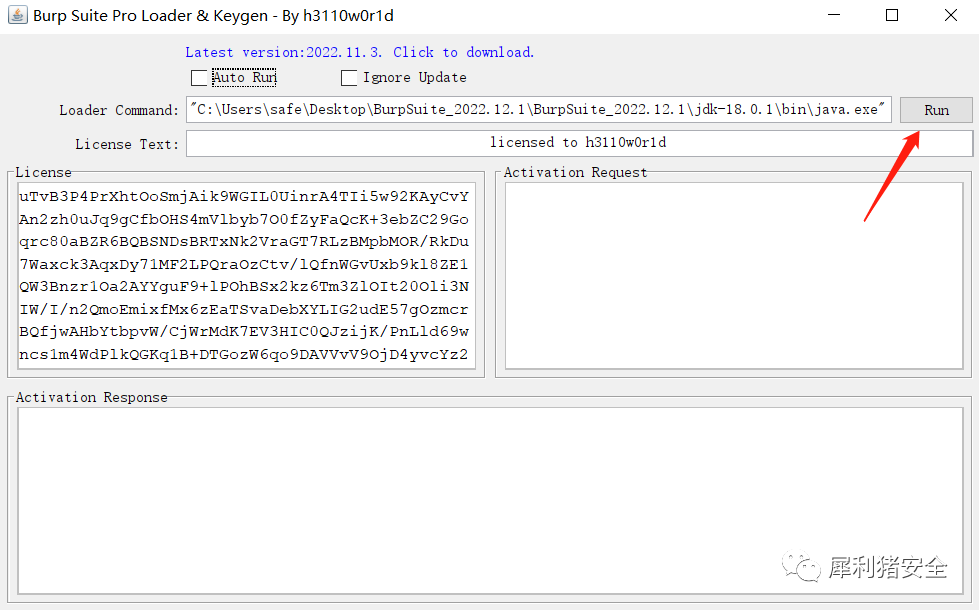Click the license line starting 7Waxck3Aqx
979x610 pixels.
coord(244,265)
